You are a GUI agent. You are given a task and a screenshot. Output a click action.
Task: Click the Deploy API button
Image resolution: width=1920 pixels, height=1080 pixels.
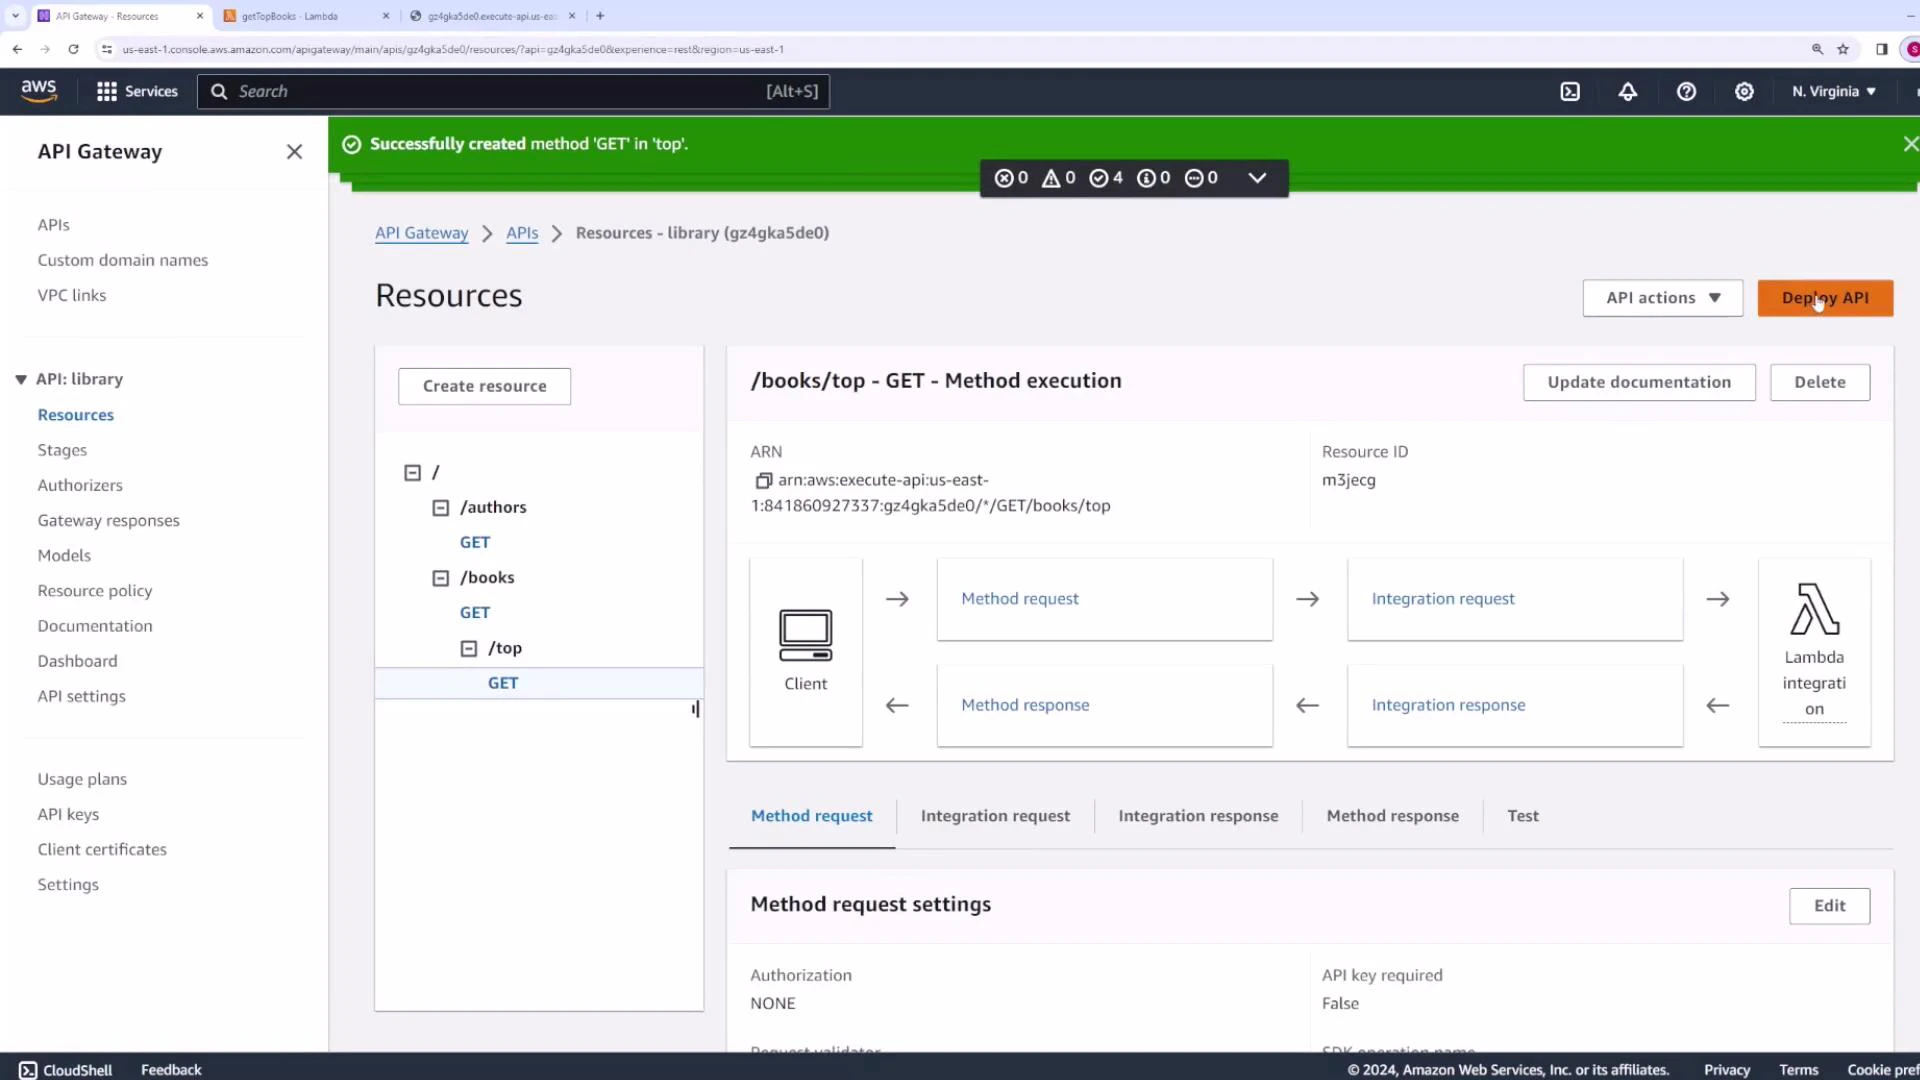coord(1825,297)
